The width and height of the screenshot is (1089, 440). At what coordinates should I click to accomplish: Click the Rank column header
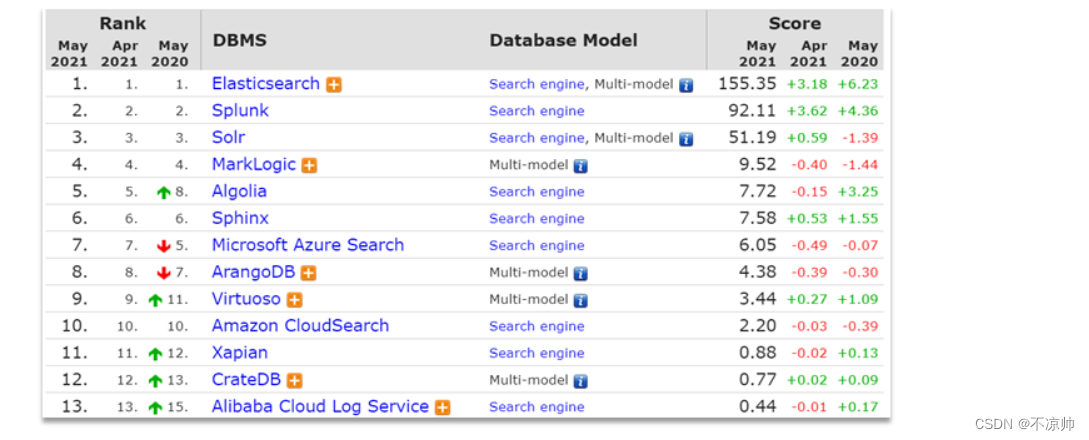(122, 23)
